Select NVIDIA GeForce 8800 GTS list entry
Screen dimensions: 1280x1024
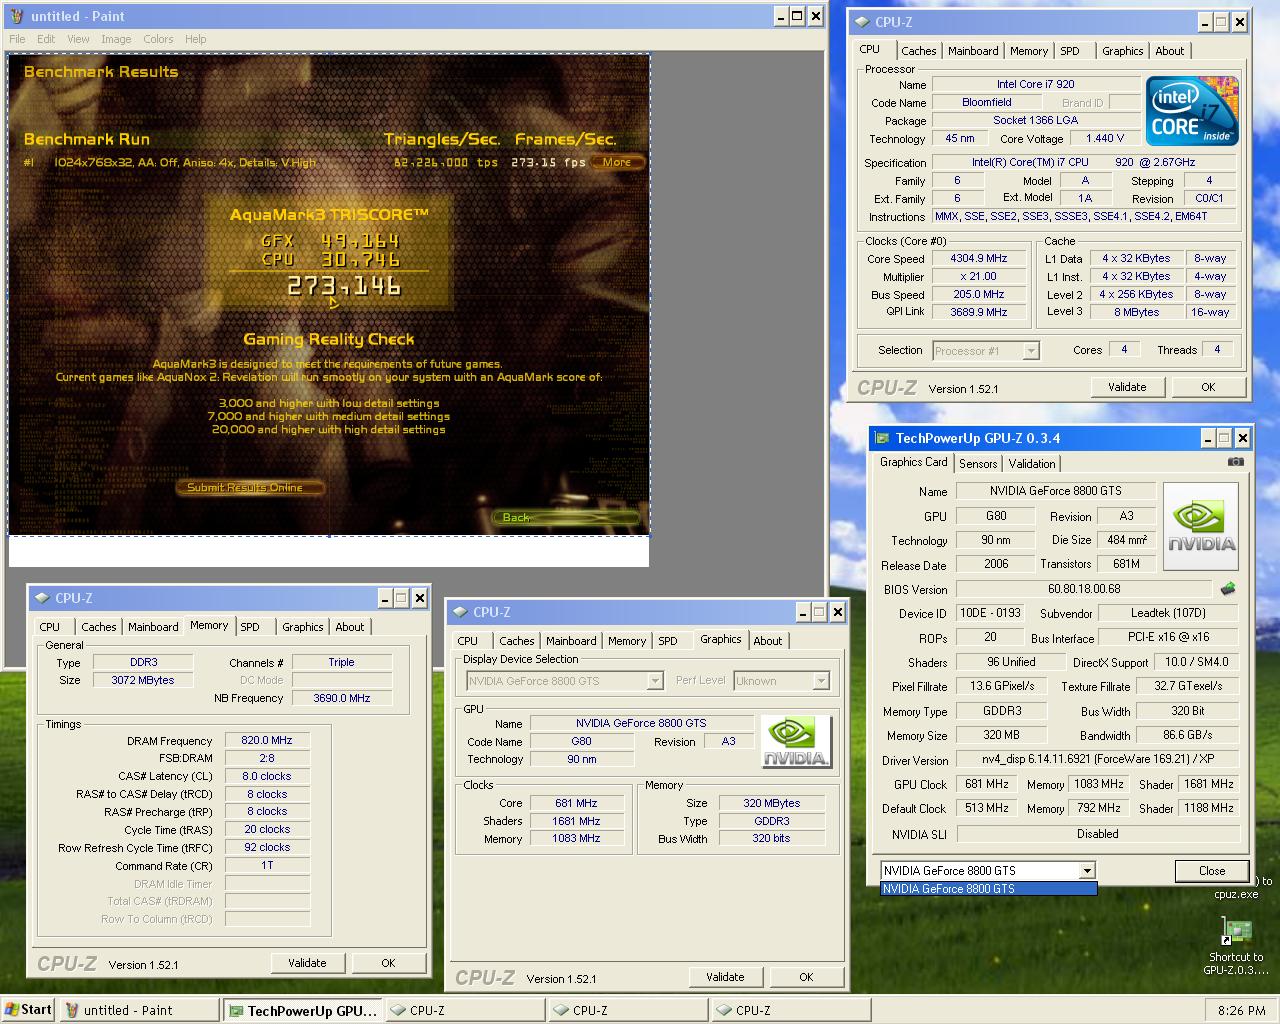tap(988, 889)
